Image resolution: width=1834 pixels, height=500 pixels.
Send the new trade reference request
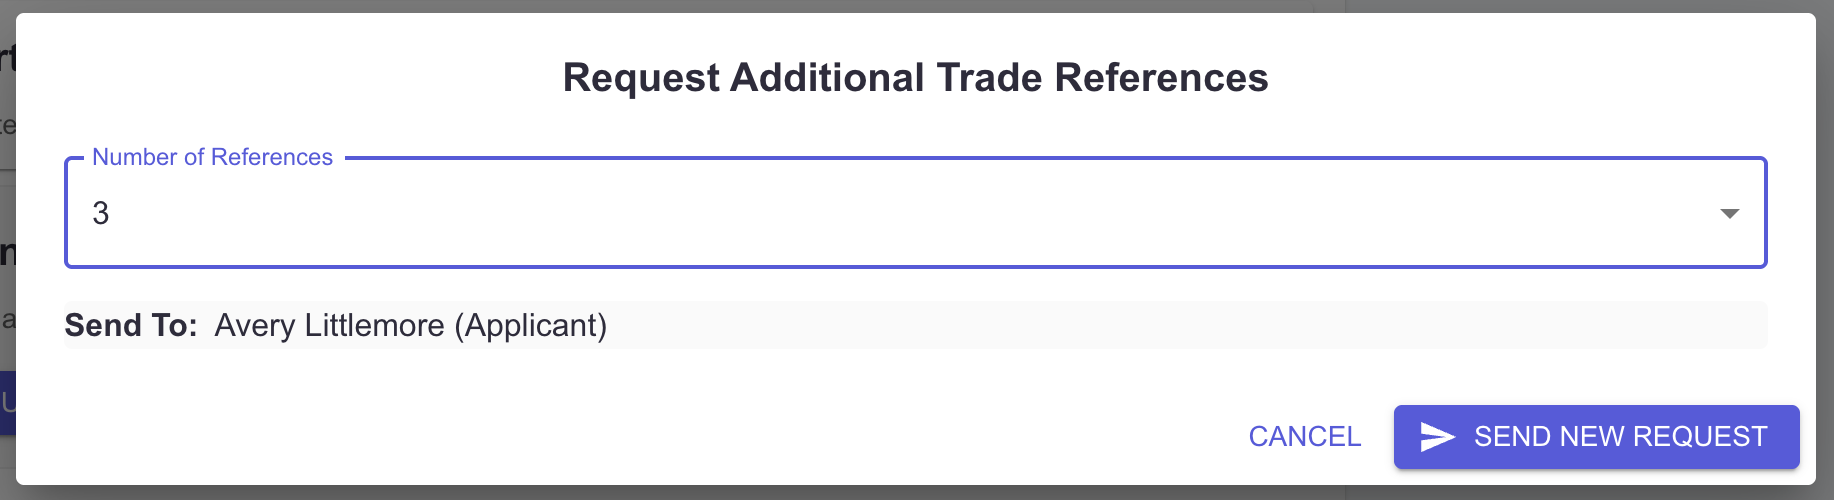tap(1596, 437)
